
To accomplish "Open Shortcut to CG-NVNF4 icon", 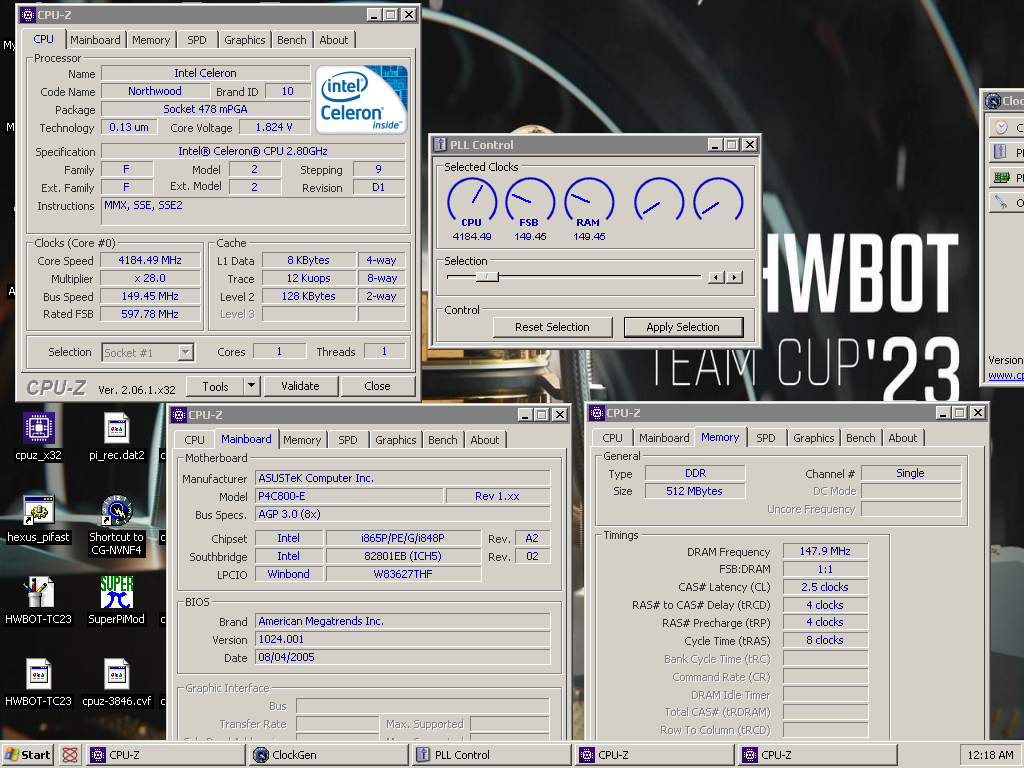I will click(x=116, y=510).
